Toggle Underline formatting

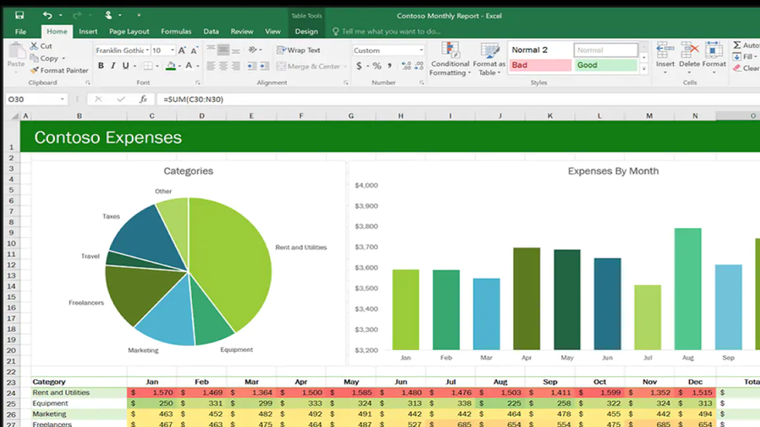[x=126, y=66]
